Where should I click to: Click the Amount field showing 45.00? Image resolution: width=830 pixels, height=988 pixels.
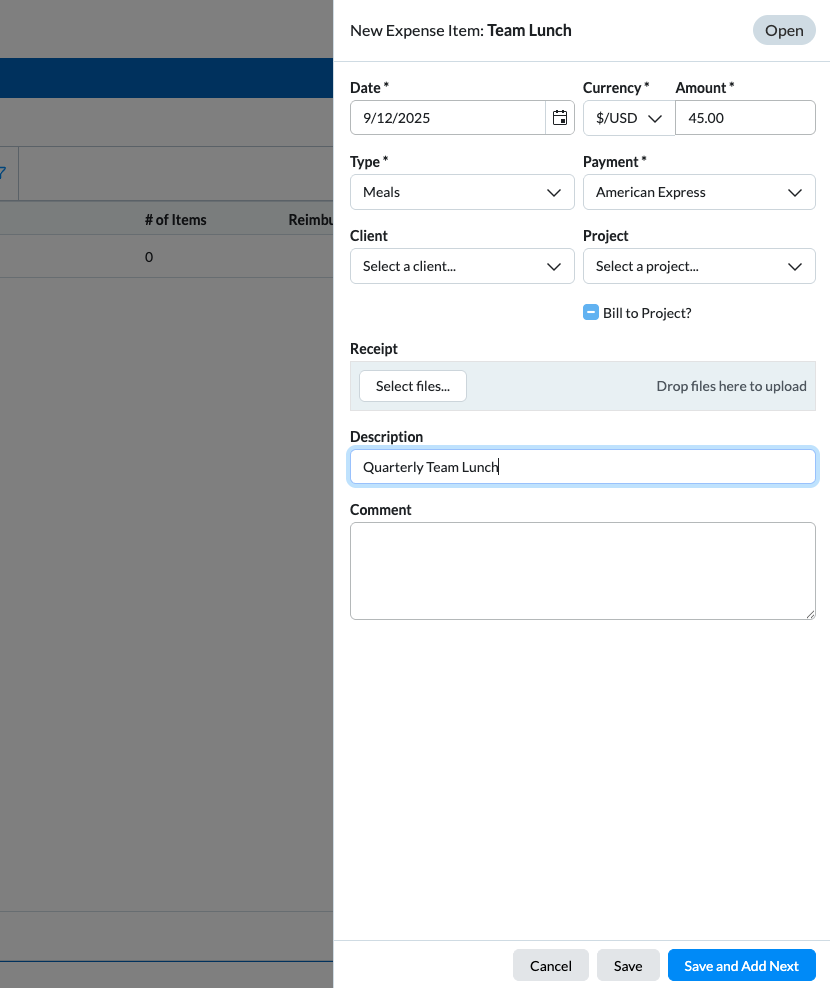(746, 118)
